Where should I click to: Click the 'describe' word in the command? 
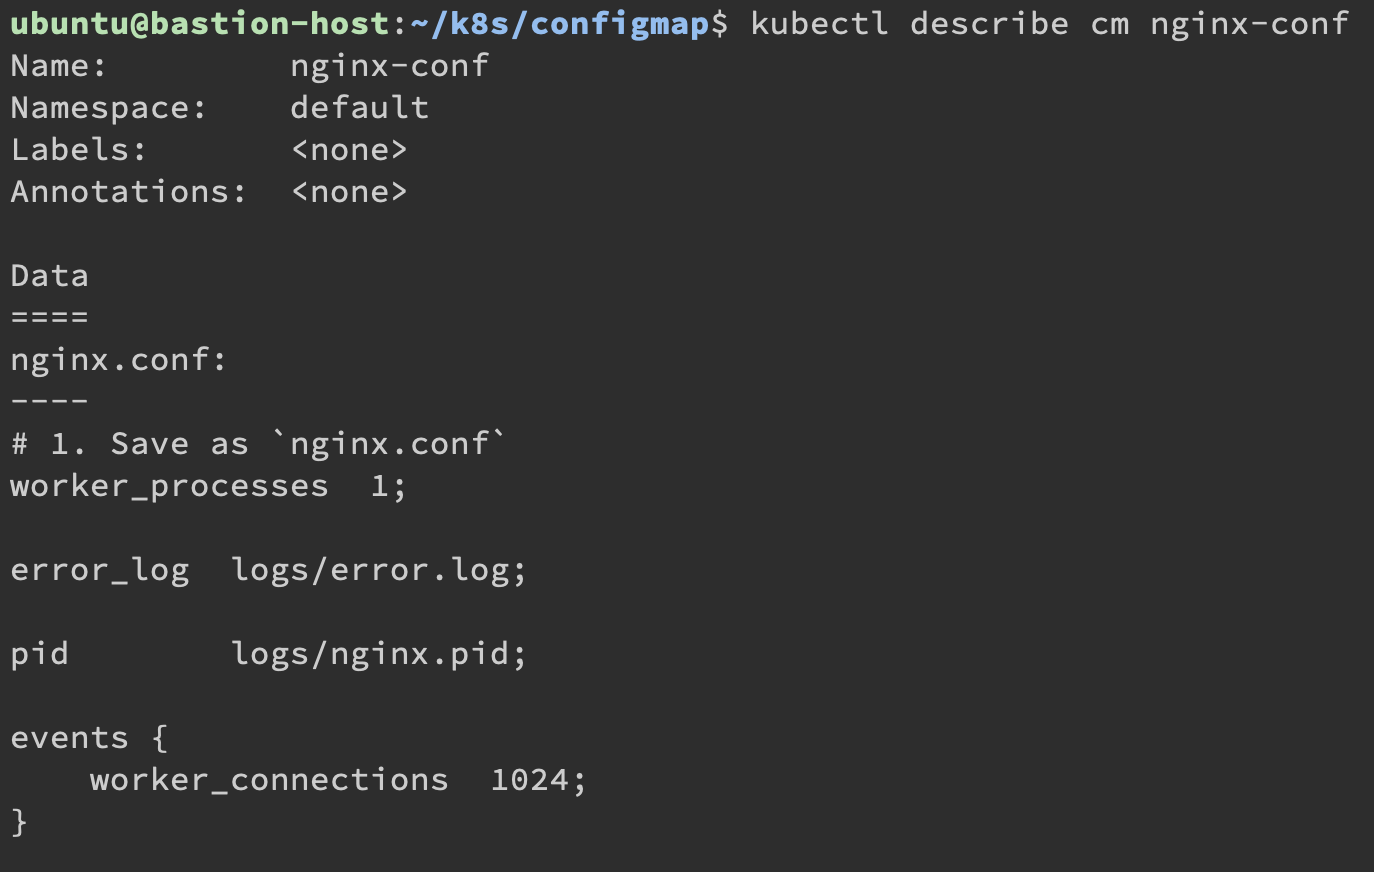point(989,24)
